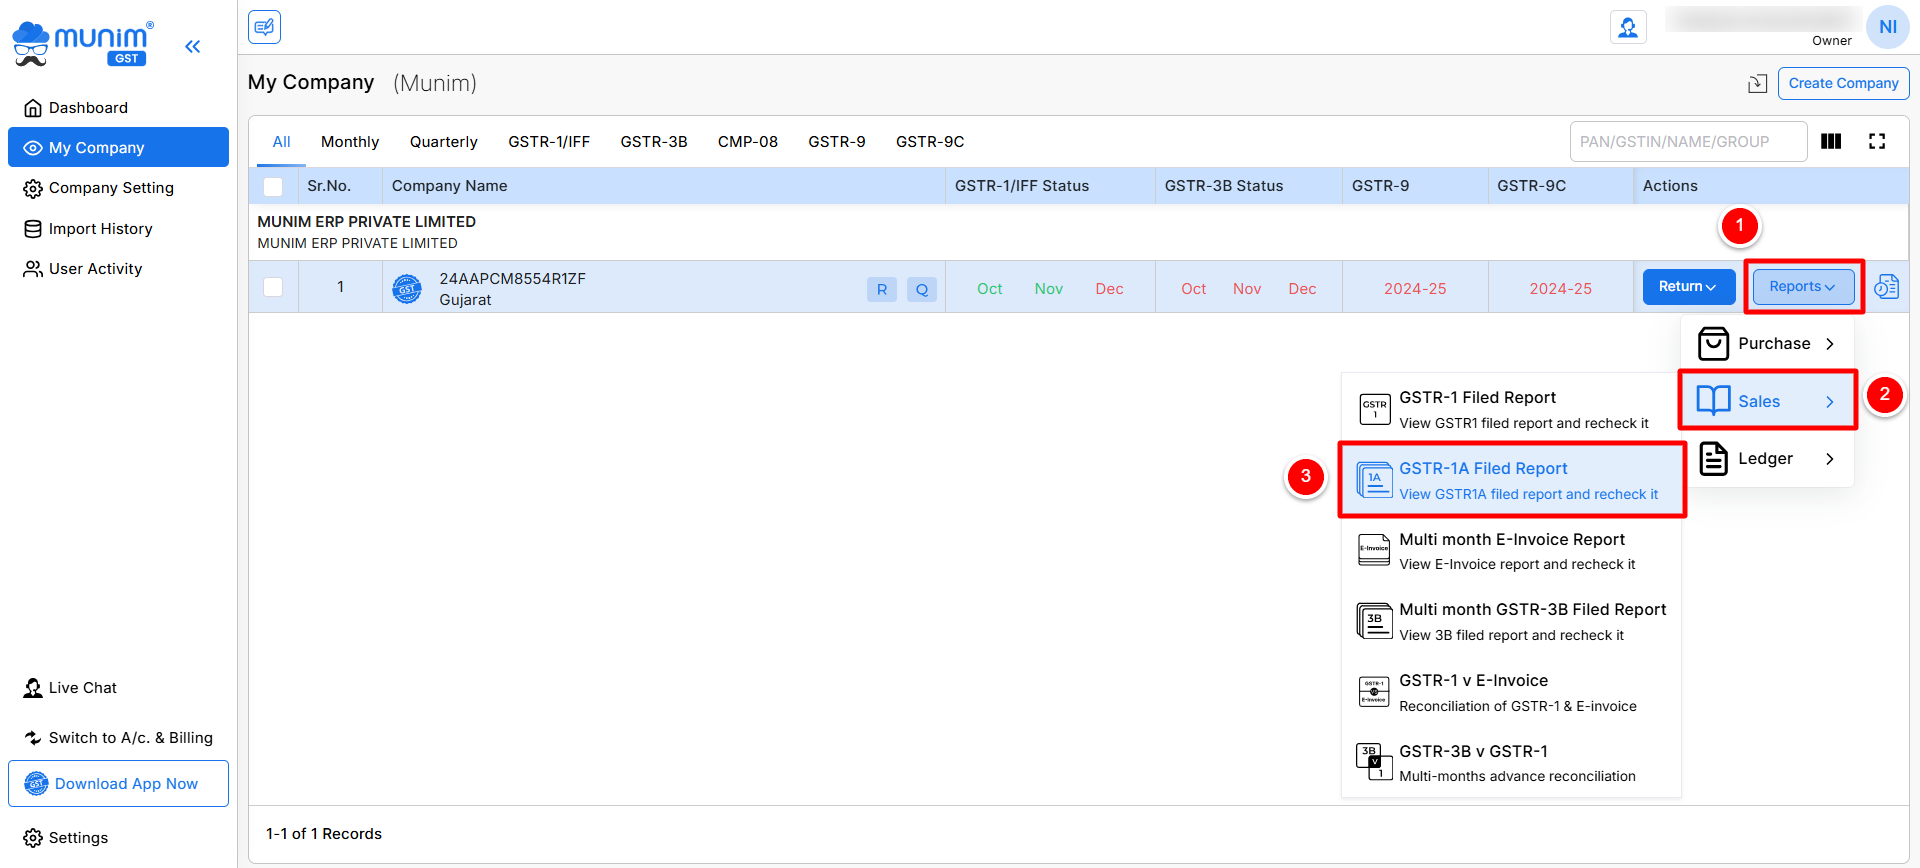Click the Q quarterly badge icon
Image resolution: width=1920 pixels, height=868 pixels.
(921, 289)
